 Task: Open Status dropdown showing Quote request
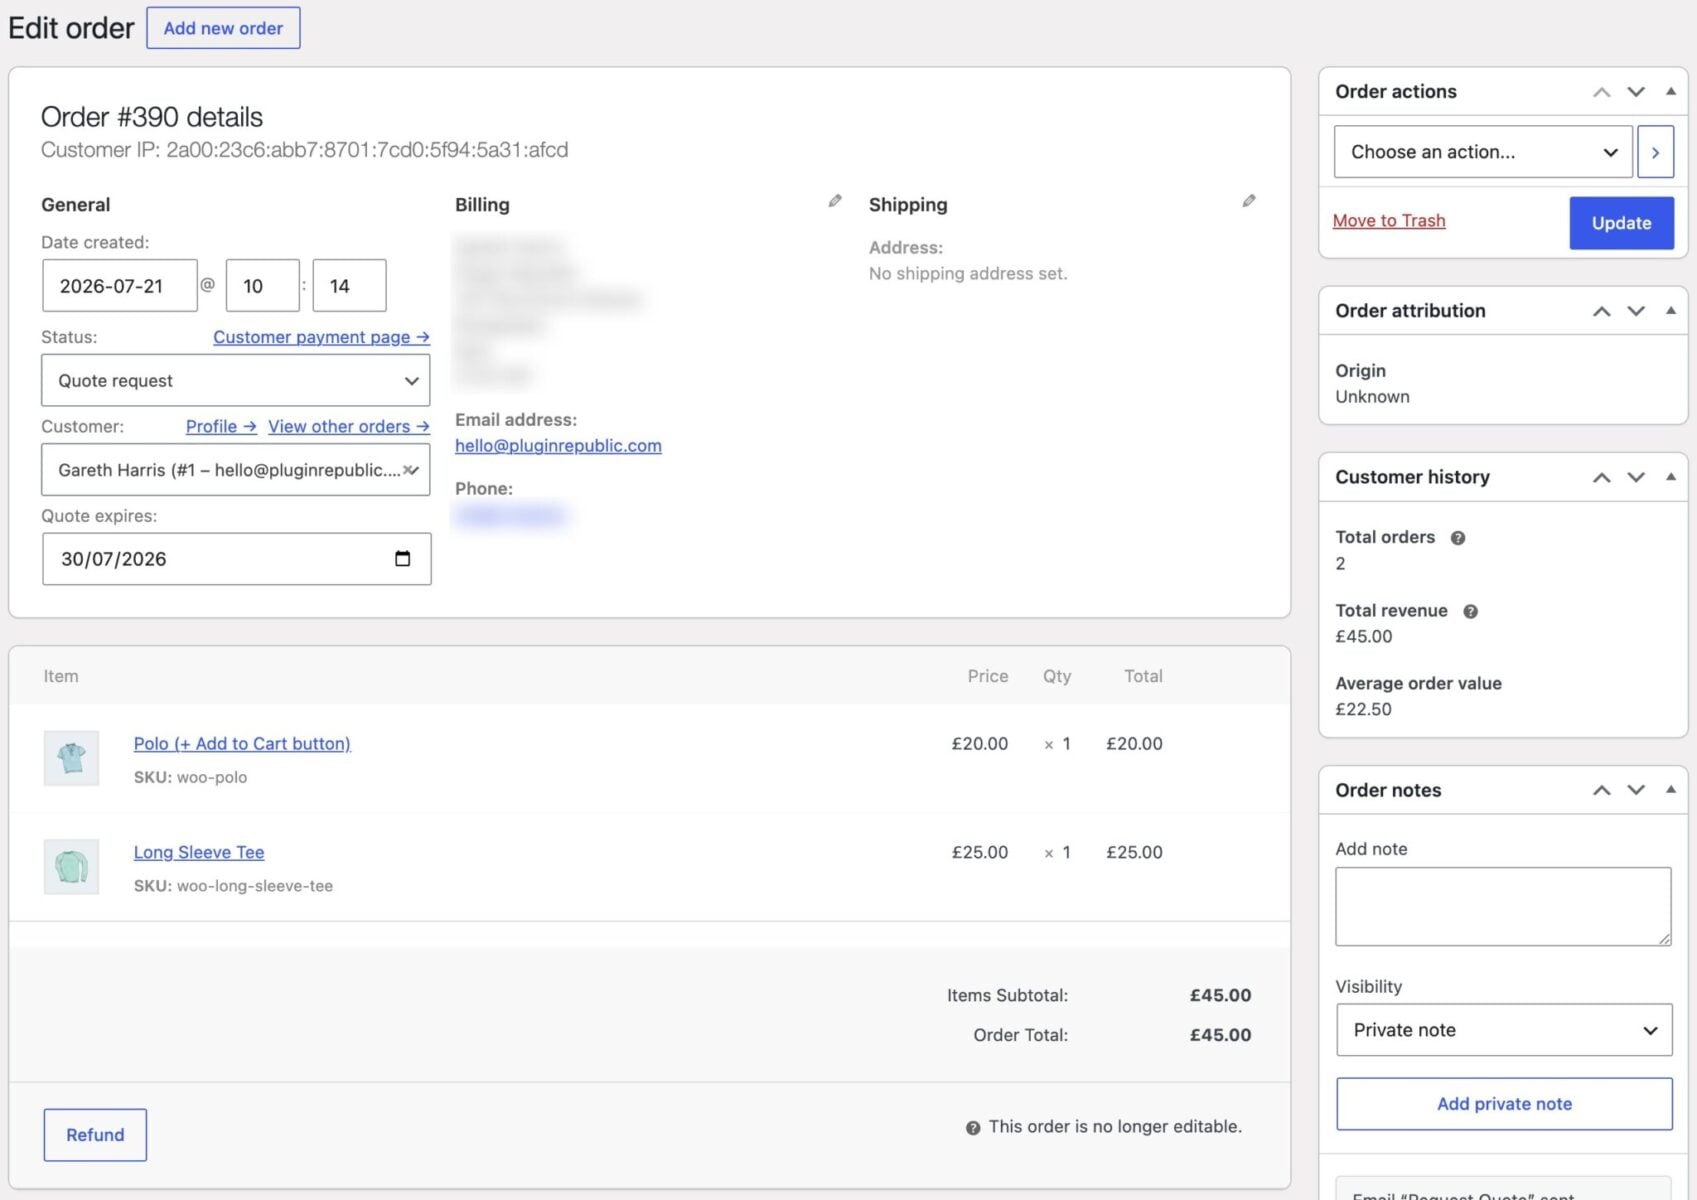tap(236, 381)
